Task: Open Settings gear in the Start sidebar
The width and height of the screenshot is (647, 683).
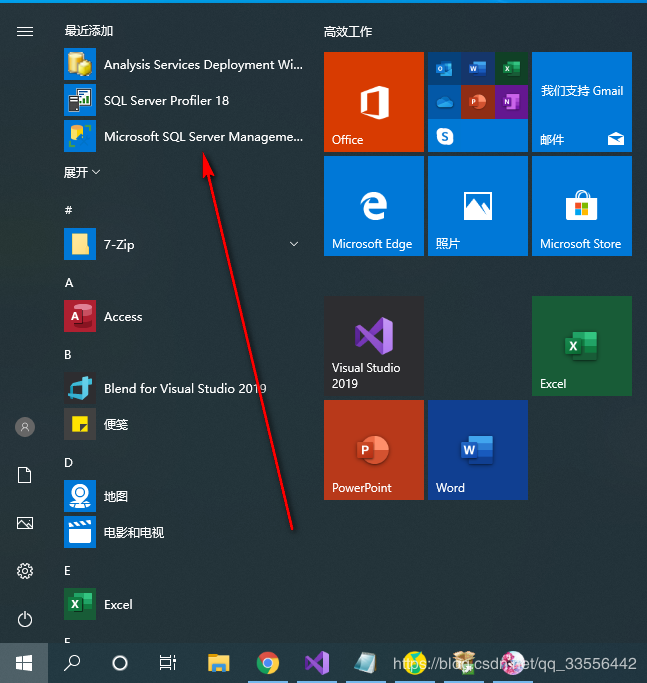Action: [x=25, y=571]
